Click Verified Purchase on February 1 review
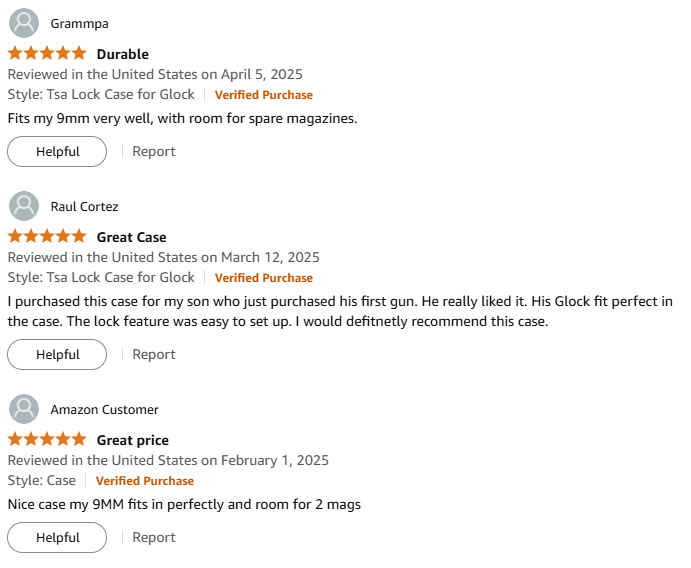 click(145, 481)
